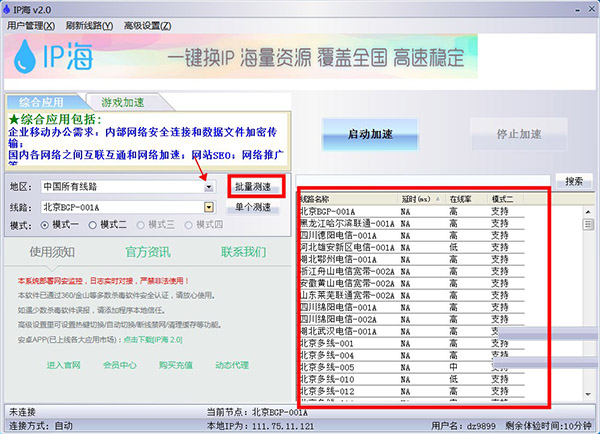Image resolution: width=600 pixels, height=434 pixels.
Task: Click the 单个测速 button
Action: coord(253,207)
